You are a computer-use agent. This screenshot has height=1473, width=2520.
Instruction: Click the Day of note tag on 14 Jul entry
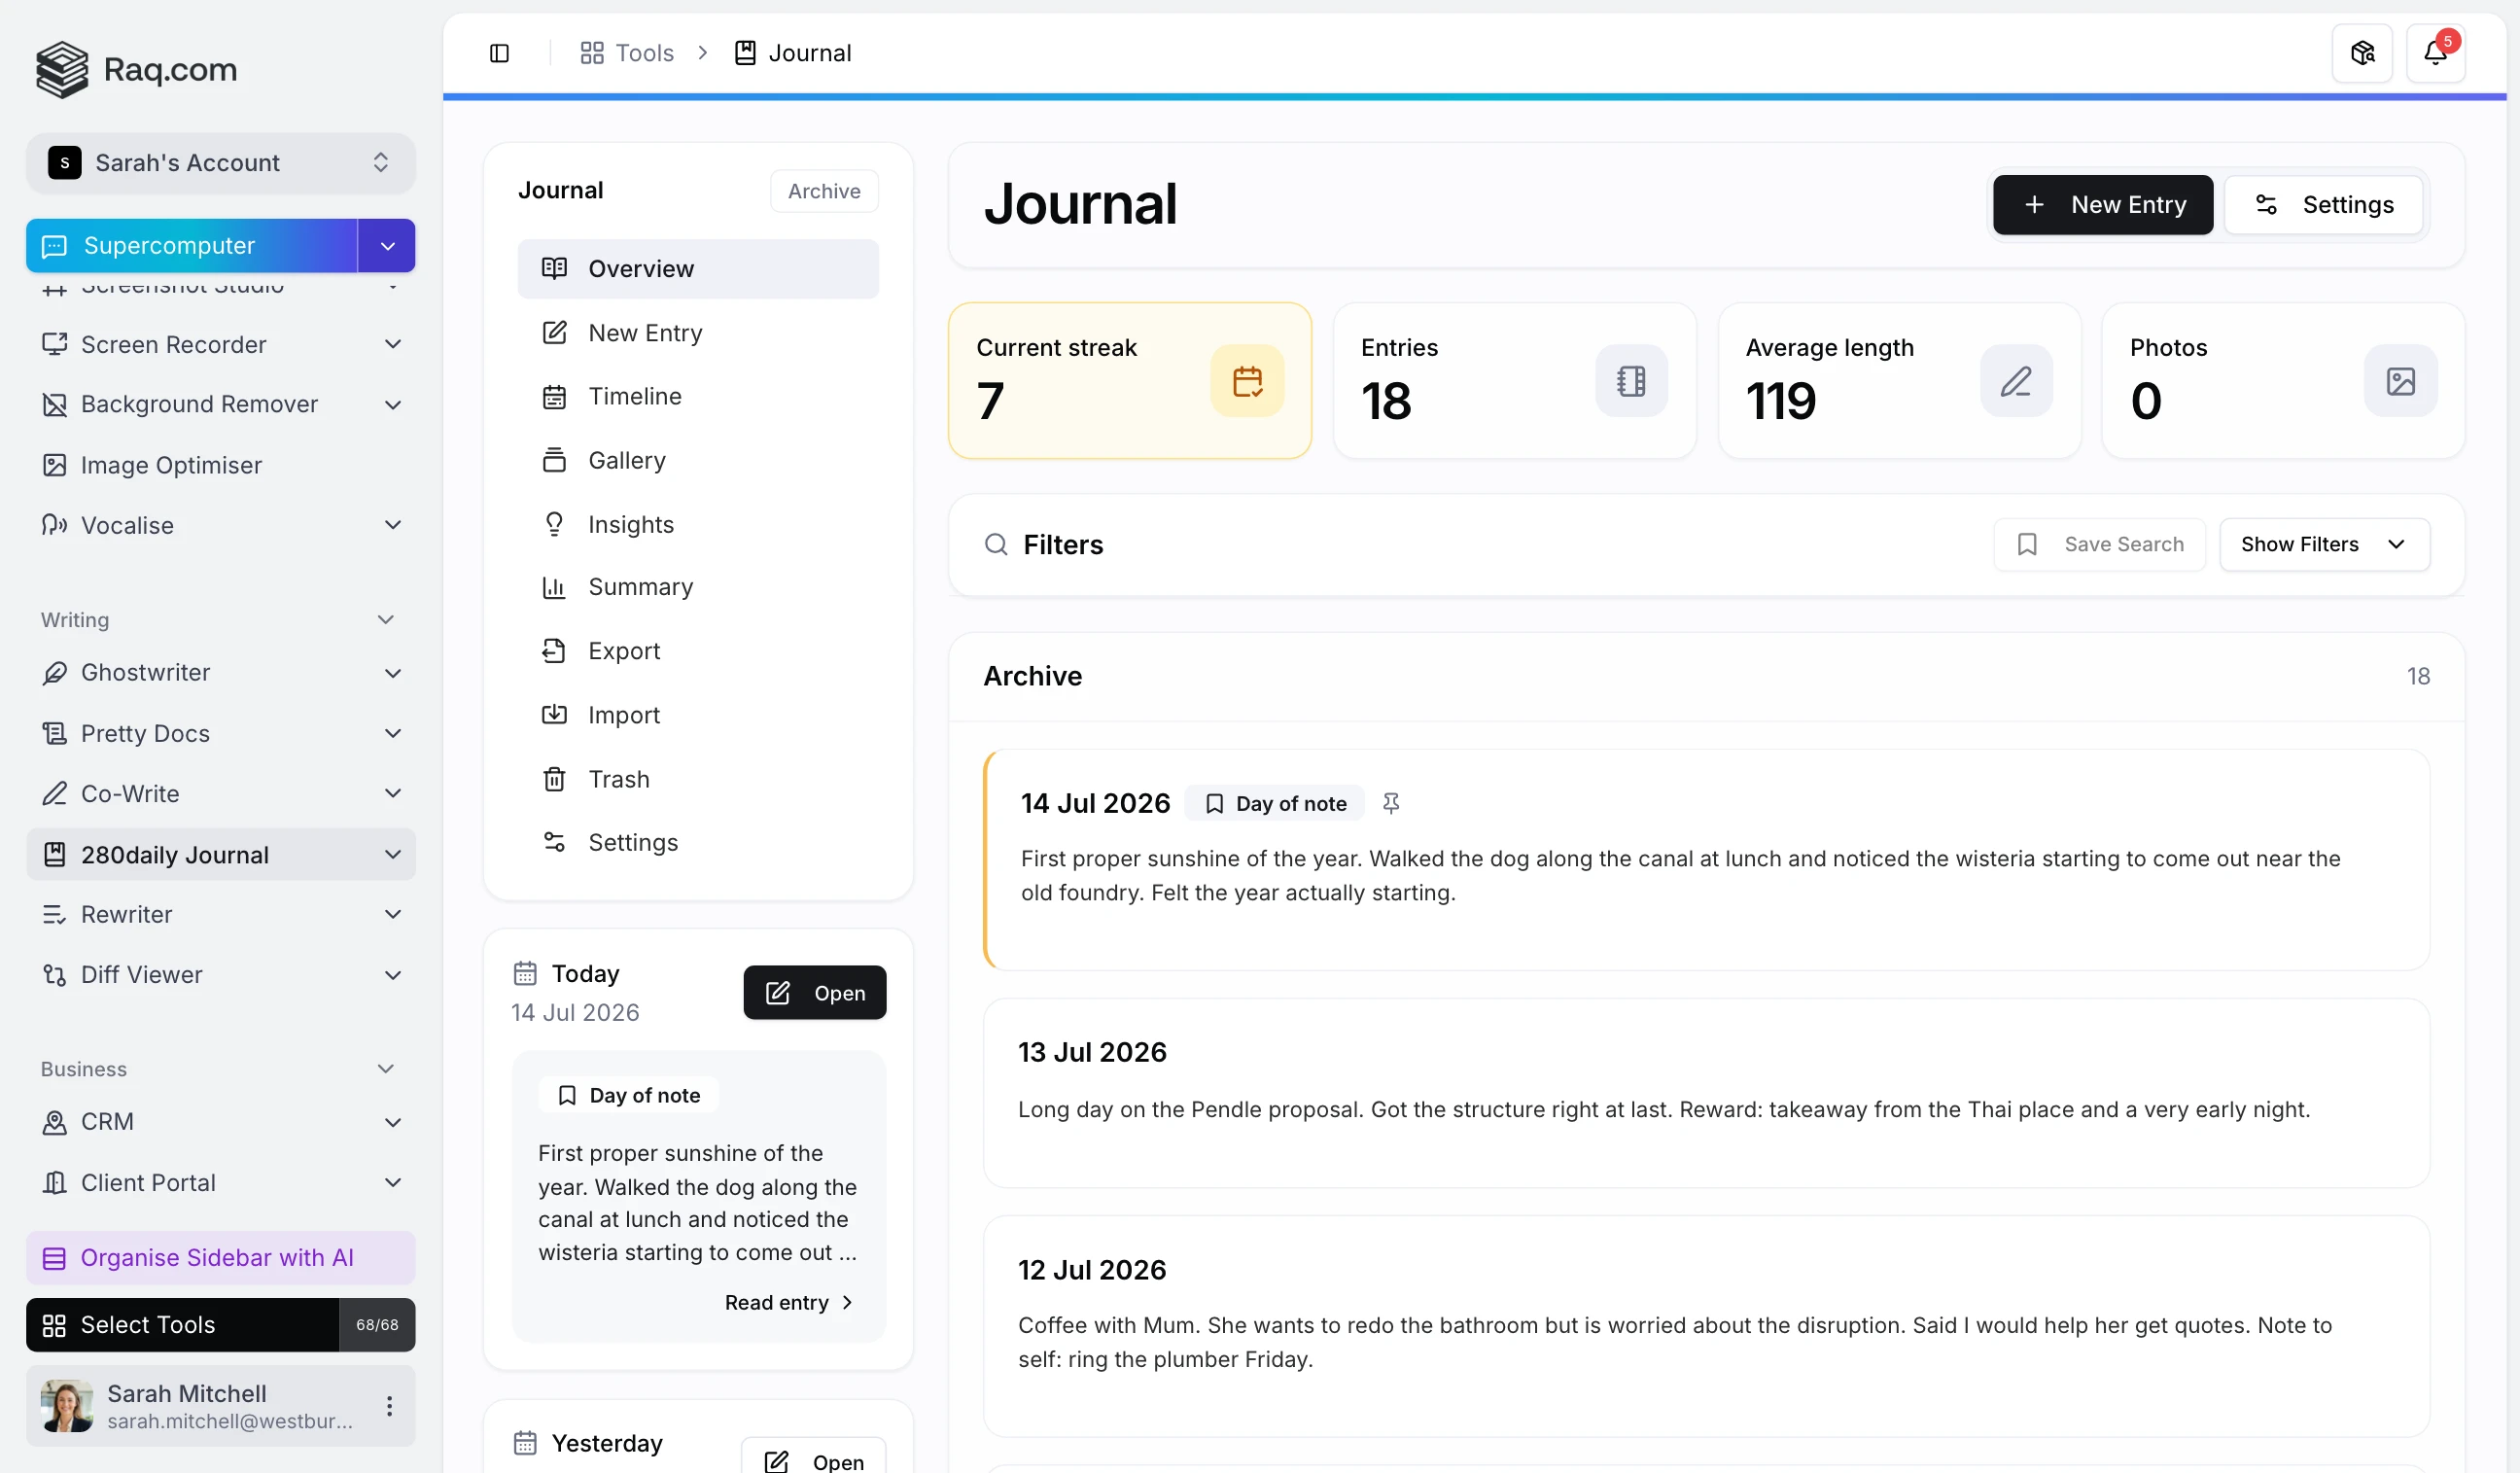click(1274, 803)
